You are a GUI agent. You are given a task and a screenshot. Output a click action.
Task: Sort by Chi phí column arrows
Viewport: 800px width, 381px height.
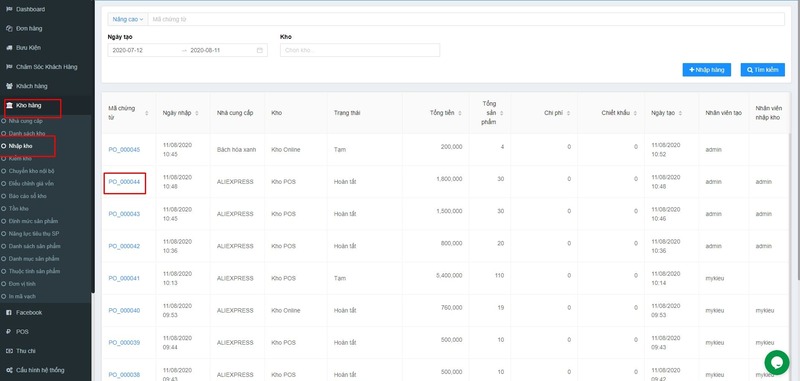tap(568, 113)
